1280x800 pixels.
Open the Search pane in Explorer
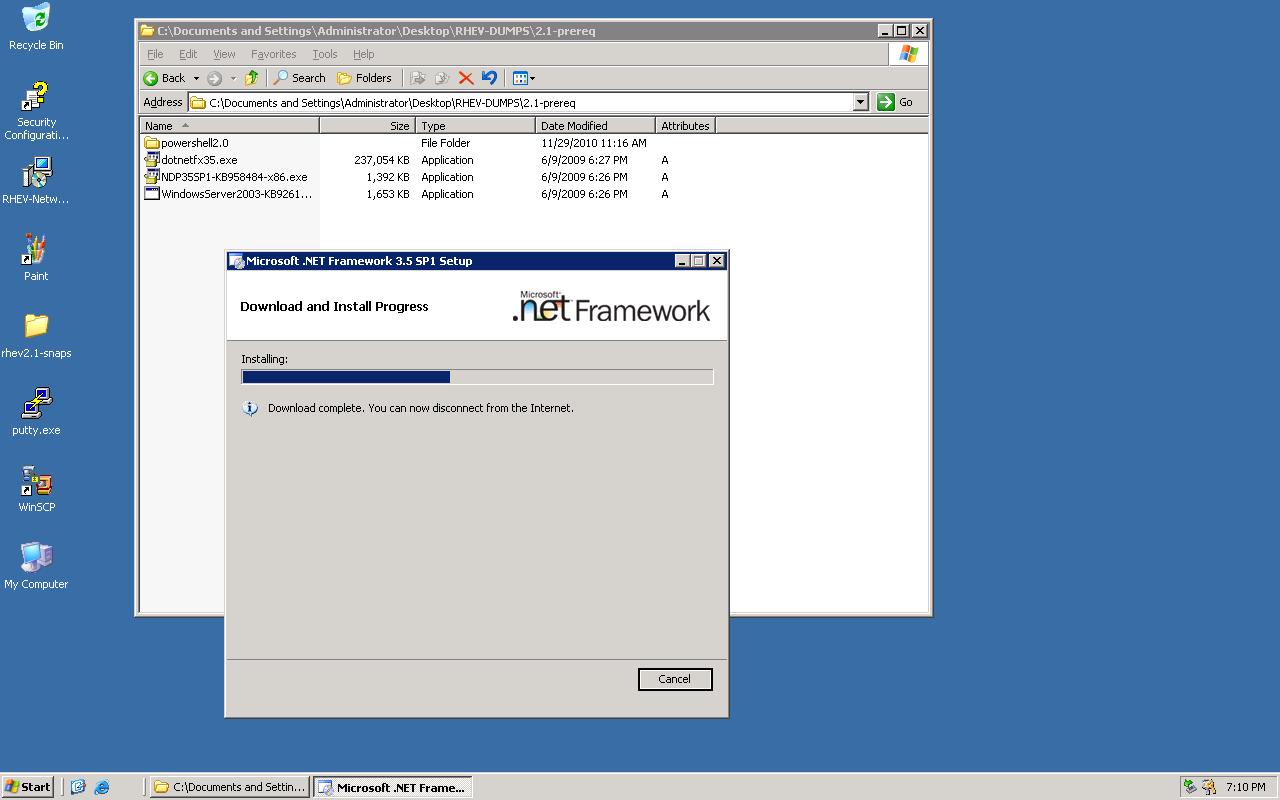300,78
